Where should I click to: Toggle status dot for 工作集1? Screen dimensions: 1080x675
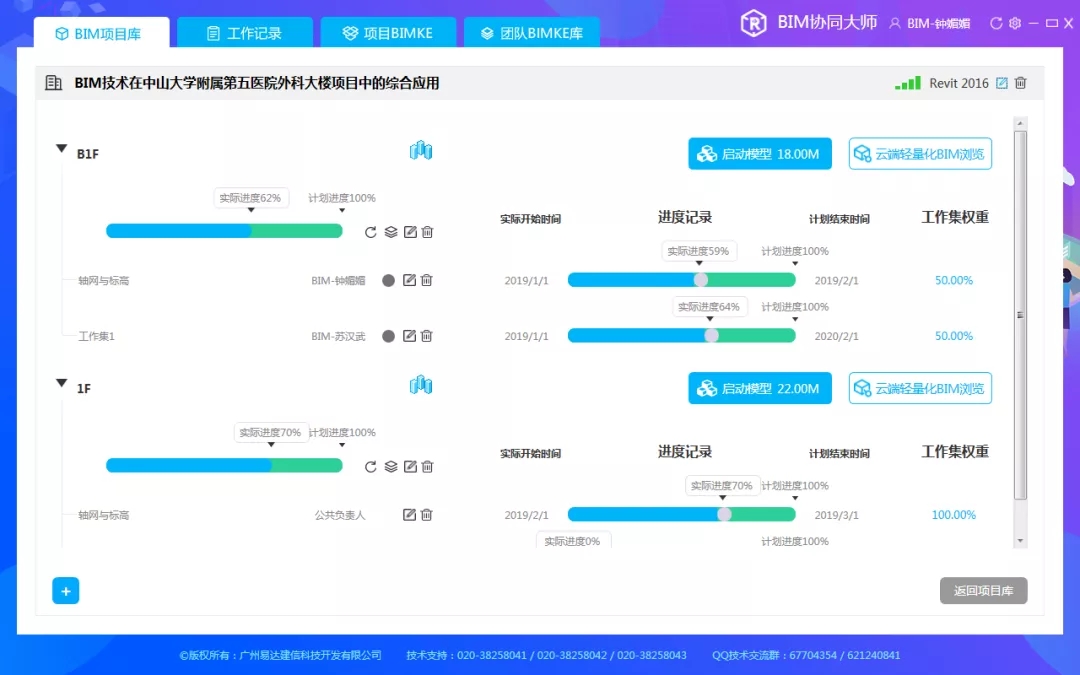coord(388,336)
